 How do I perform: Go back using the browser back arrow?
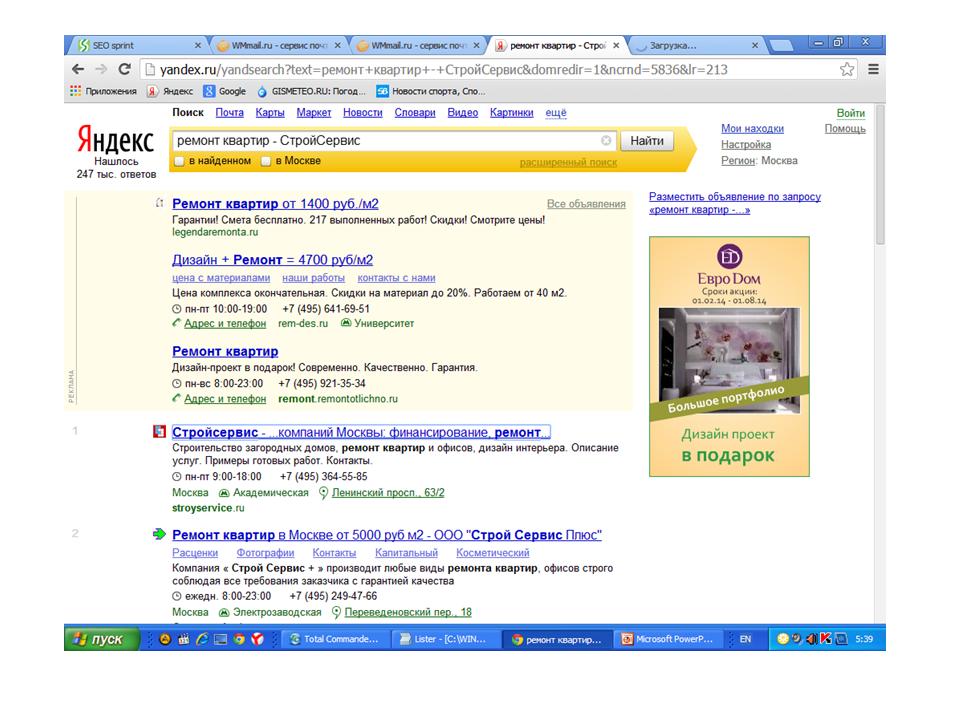click(x=78, y=69)
